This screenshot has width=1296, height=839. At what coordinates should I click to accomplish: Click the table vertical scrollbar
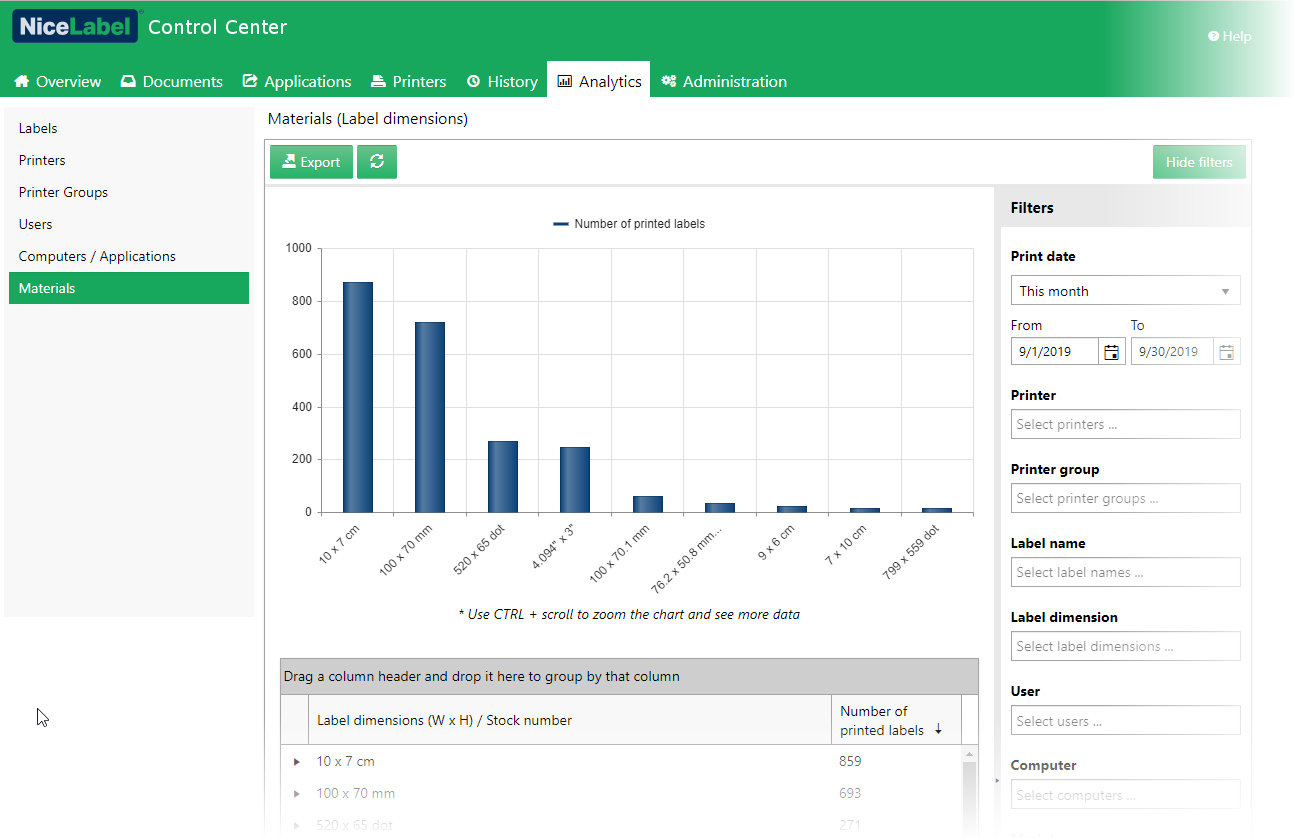pos(970,790)
